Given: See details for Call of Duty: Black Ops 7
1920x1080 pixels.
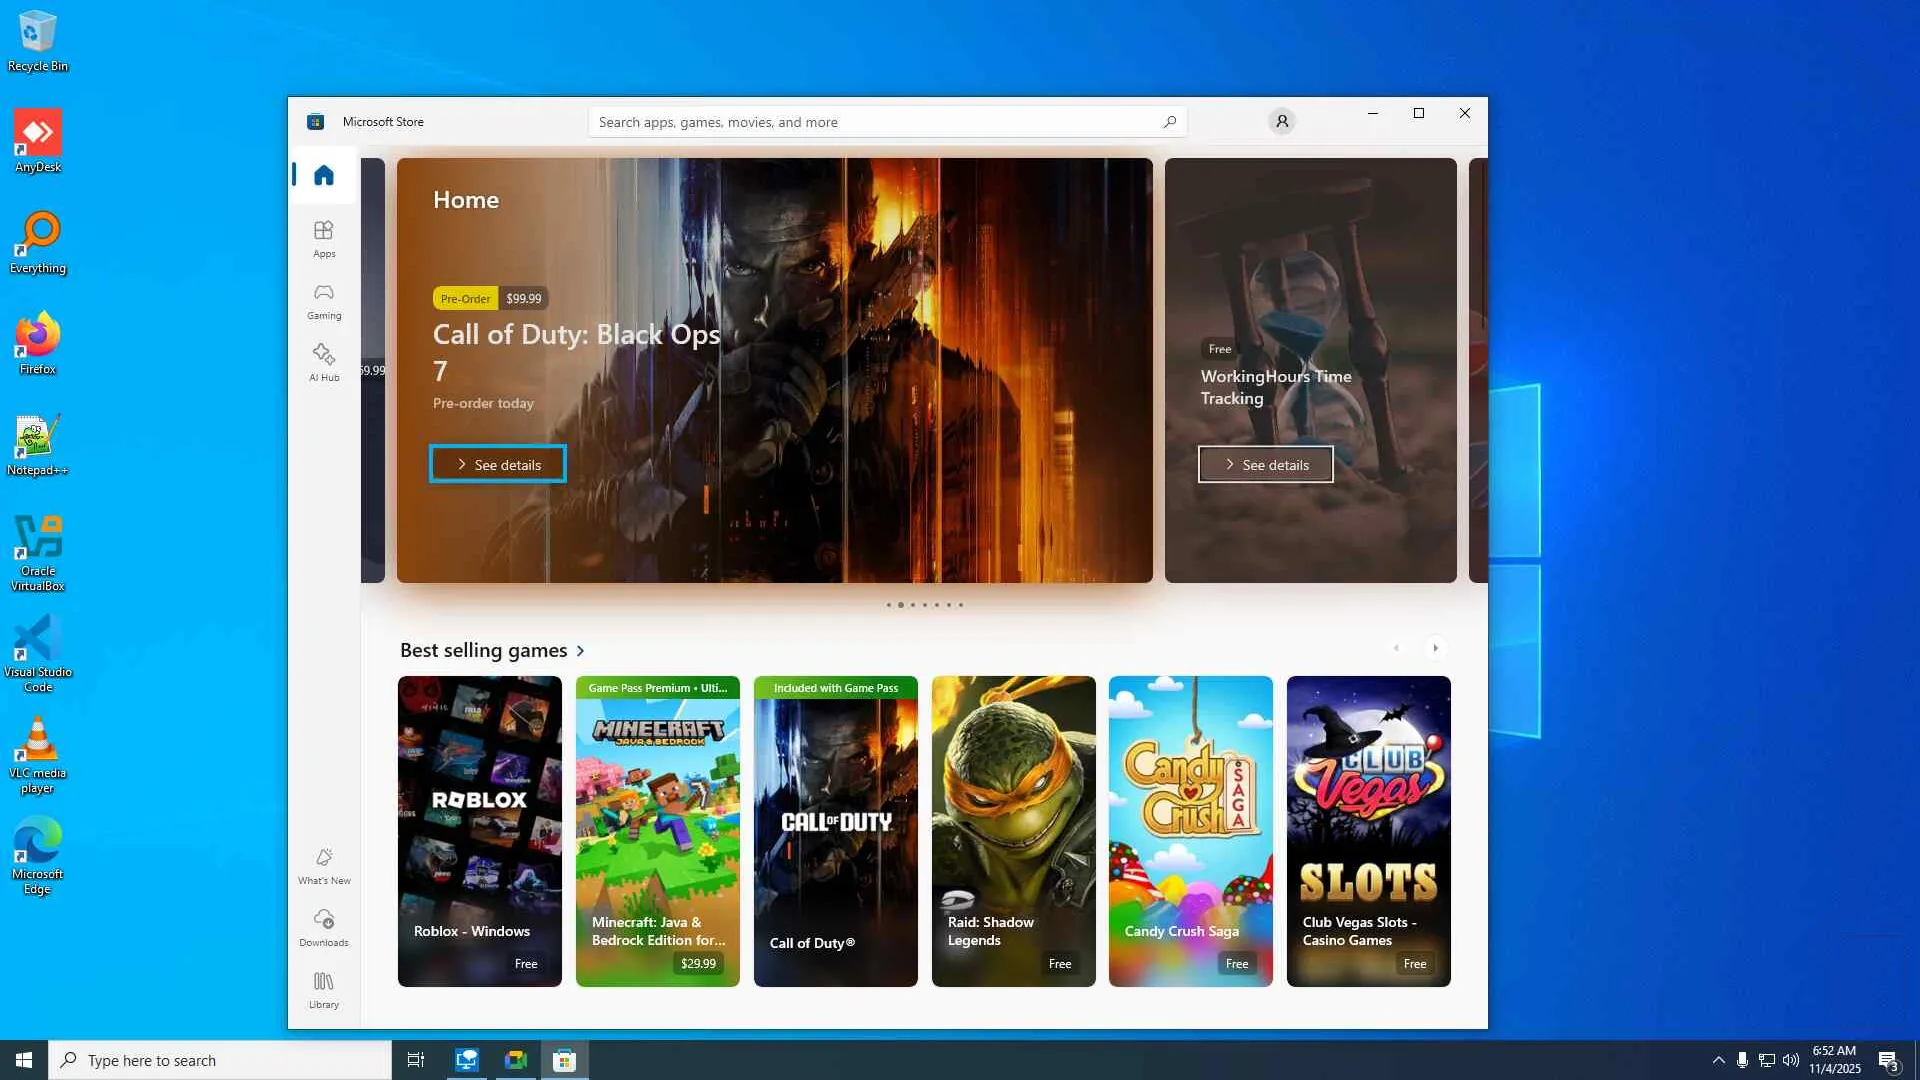Looking at the screenshot, I should [498, 465].
